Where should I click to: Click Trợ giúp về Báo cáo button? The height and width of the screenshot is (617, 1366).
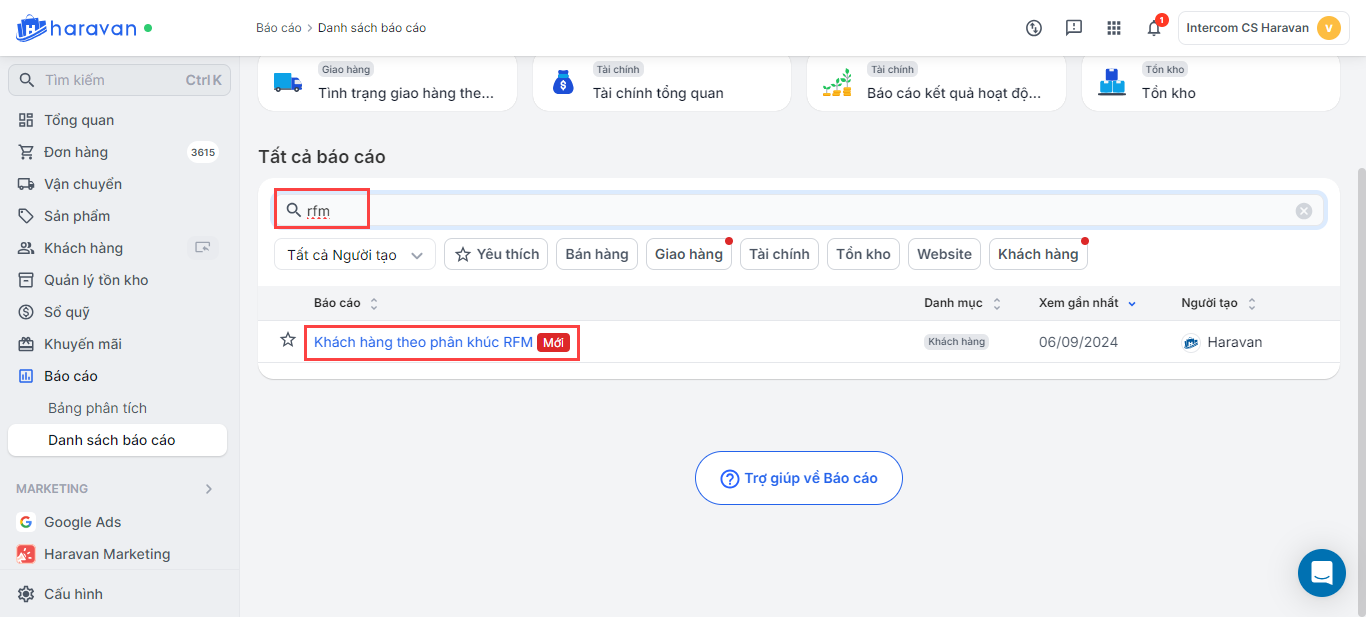point(798,478)
